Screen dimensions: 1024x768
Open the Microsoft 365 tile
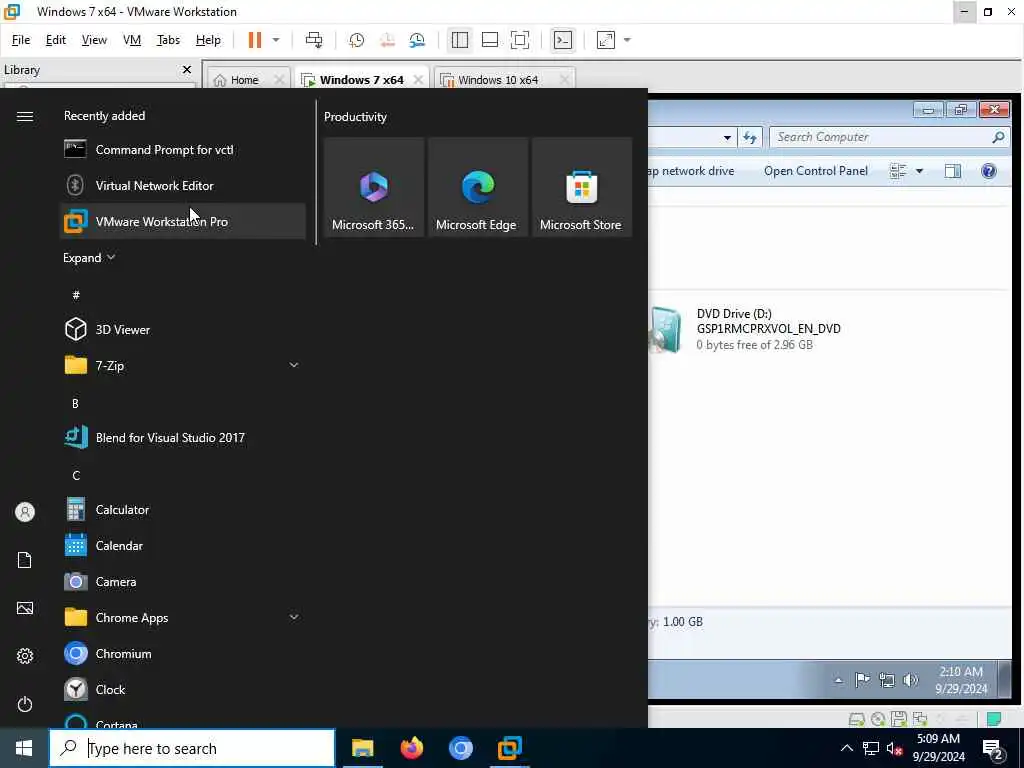pos(374,187)
